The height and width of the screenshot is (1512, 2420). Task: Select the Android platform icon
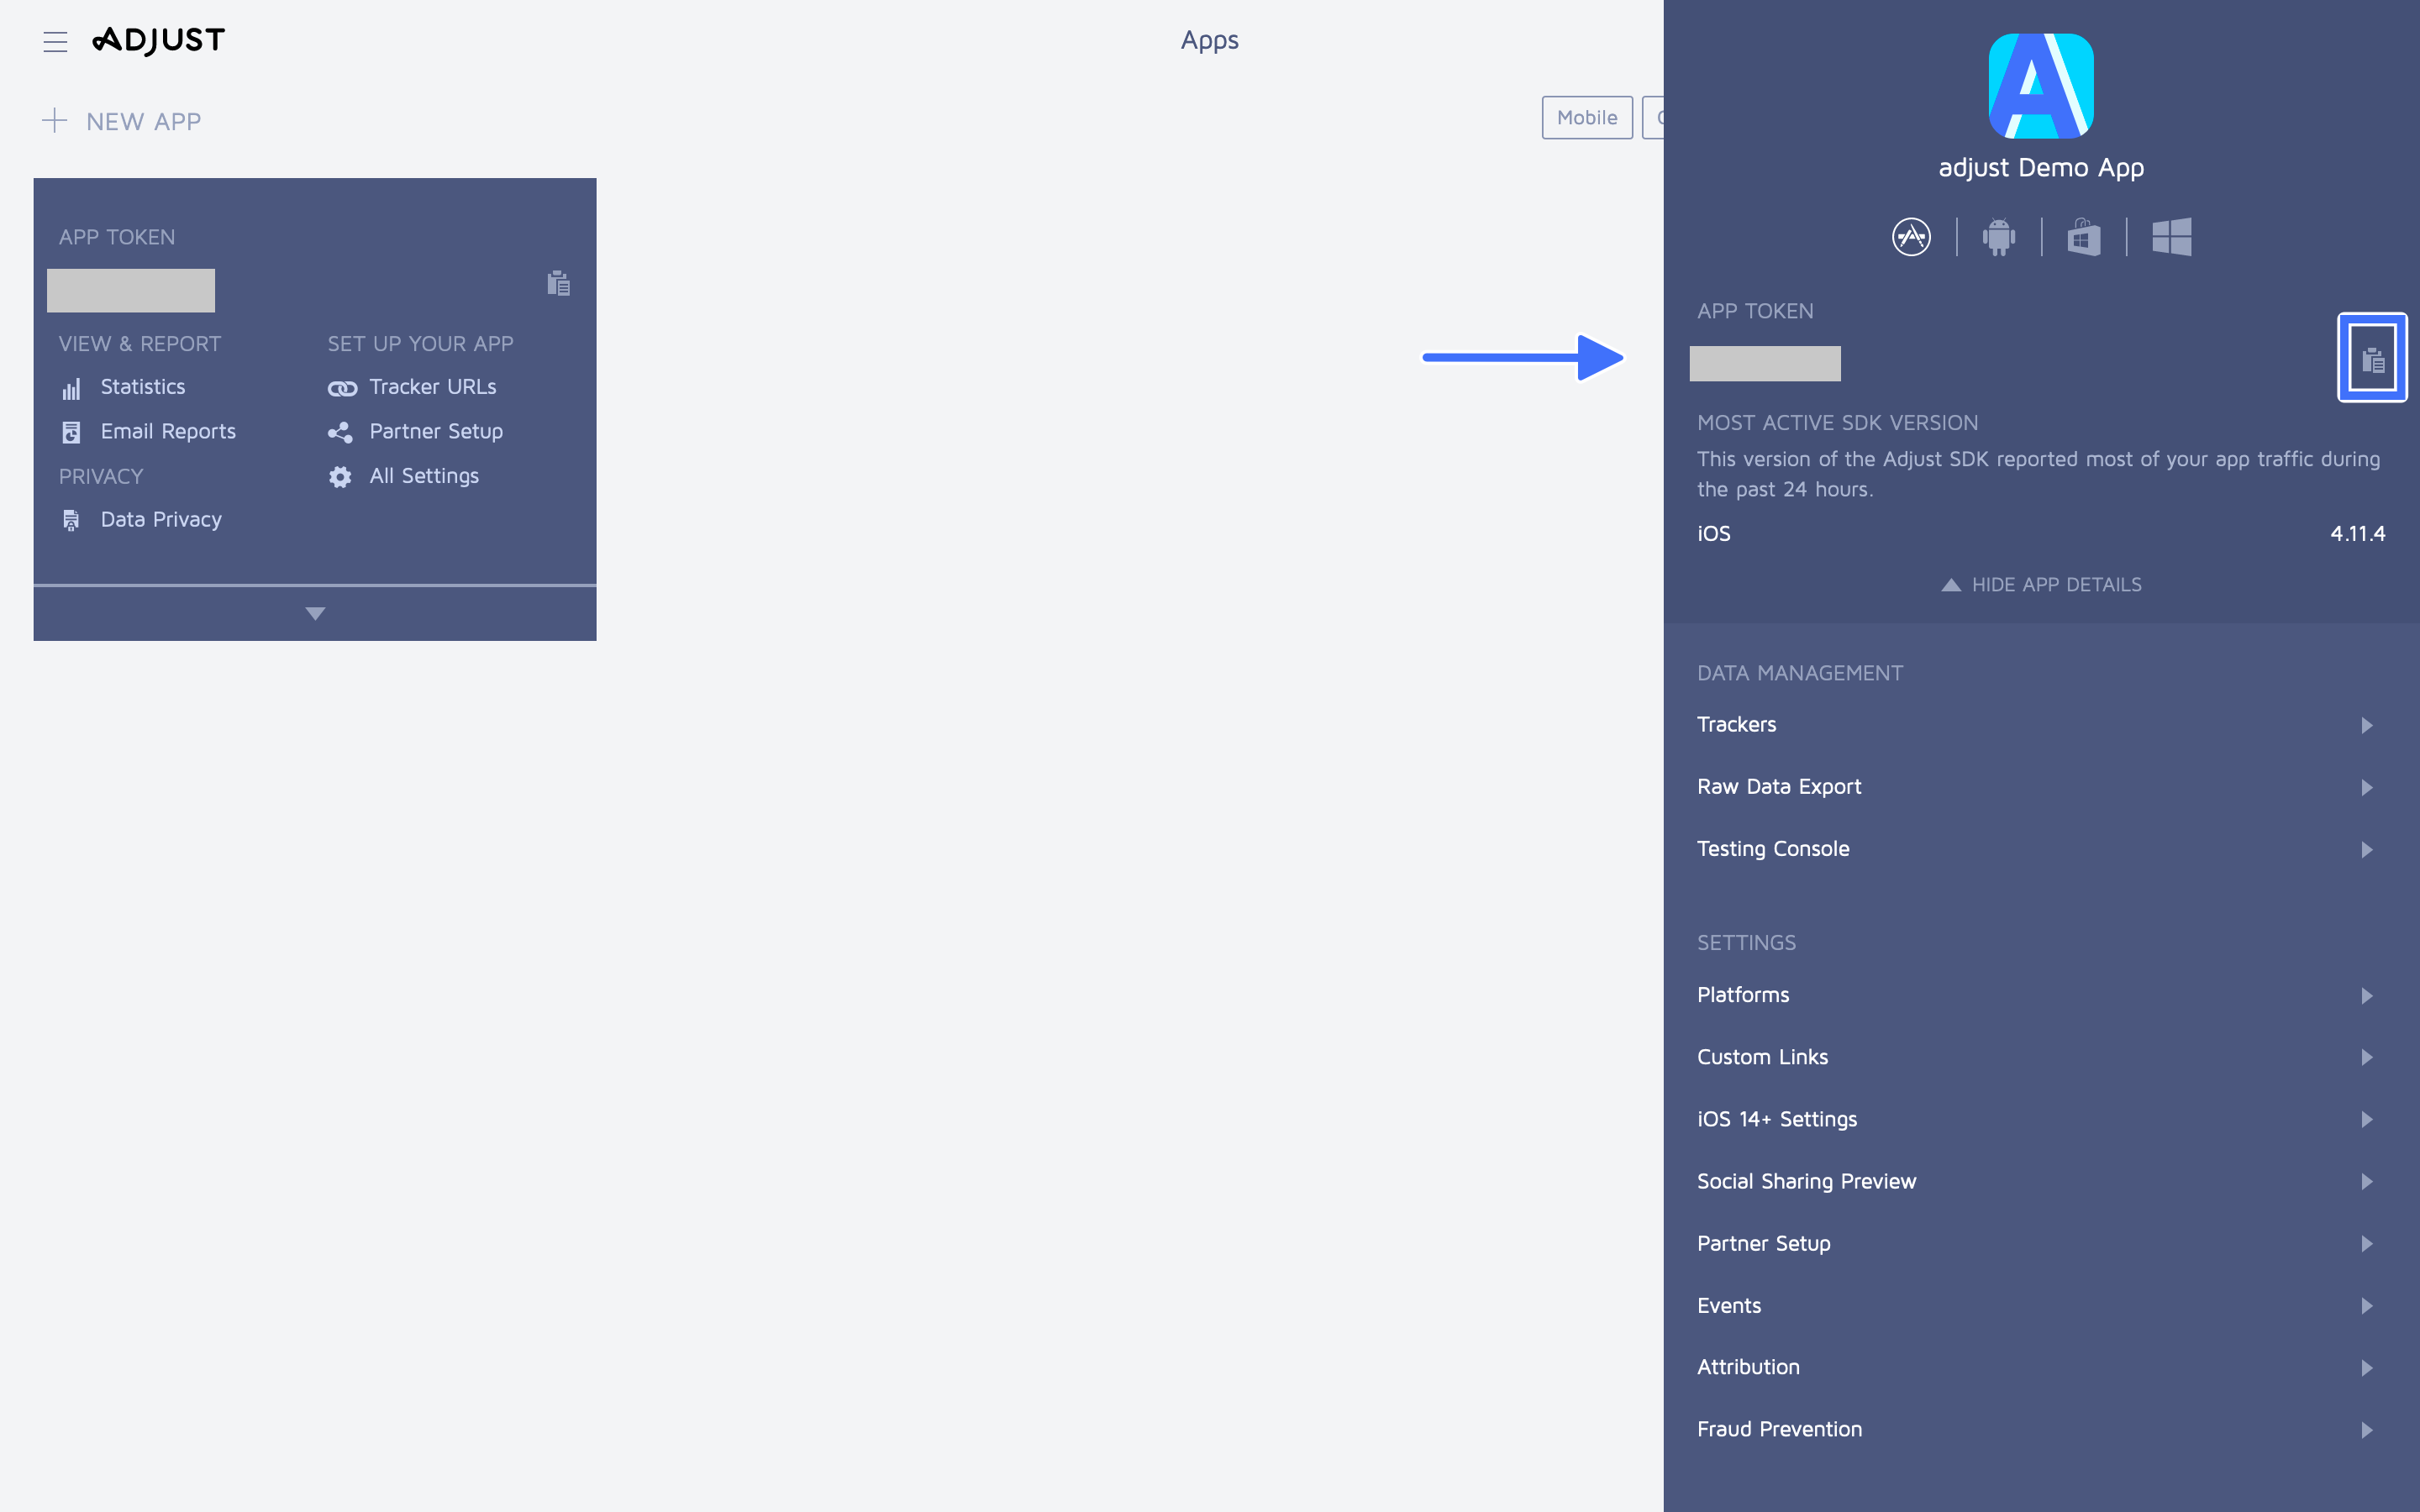[1998, 237]
